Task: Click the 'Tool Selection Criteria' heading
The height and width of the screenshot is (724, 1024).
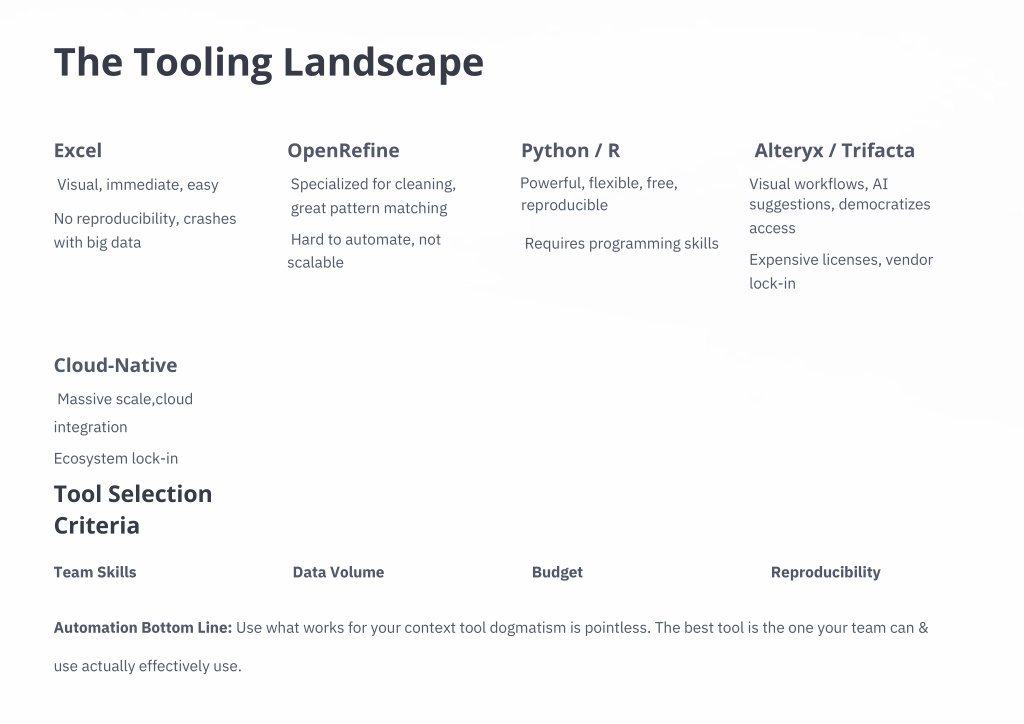Action: tap(133, 509)
